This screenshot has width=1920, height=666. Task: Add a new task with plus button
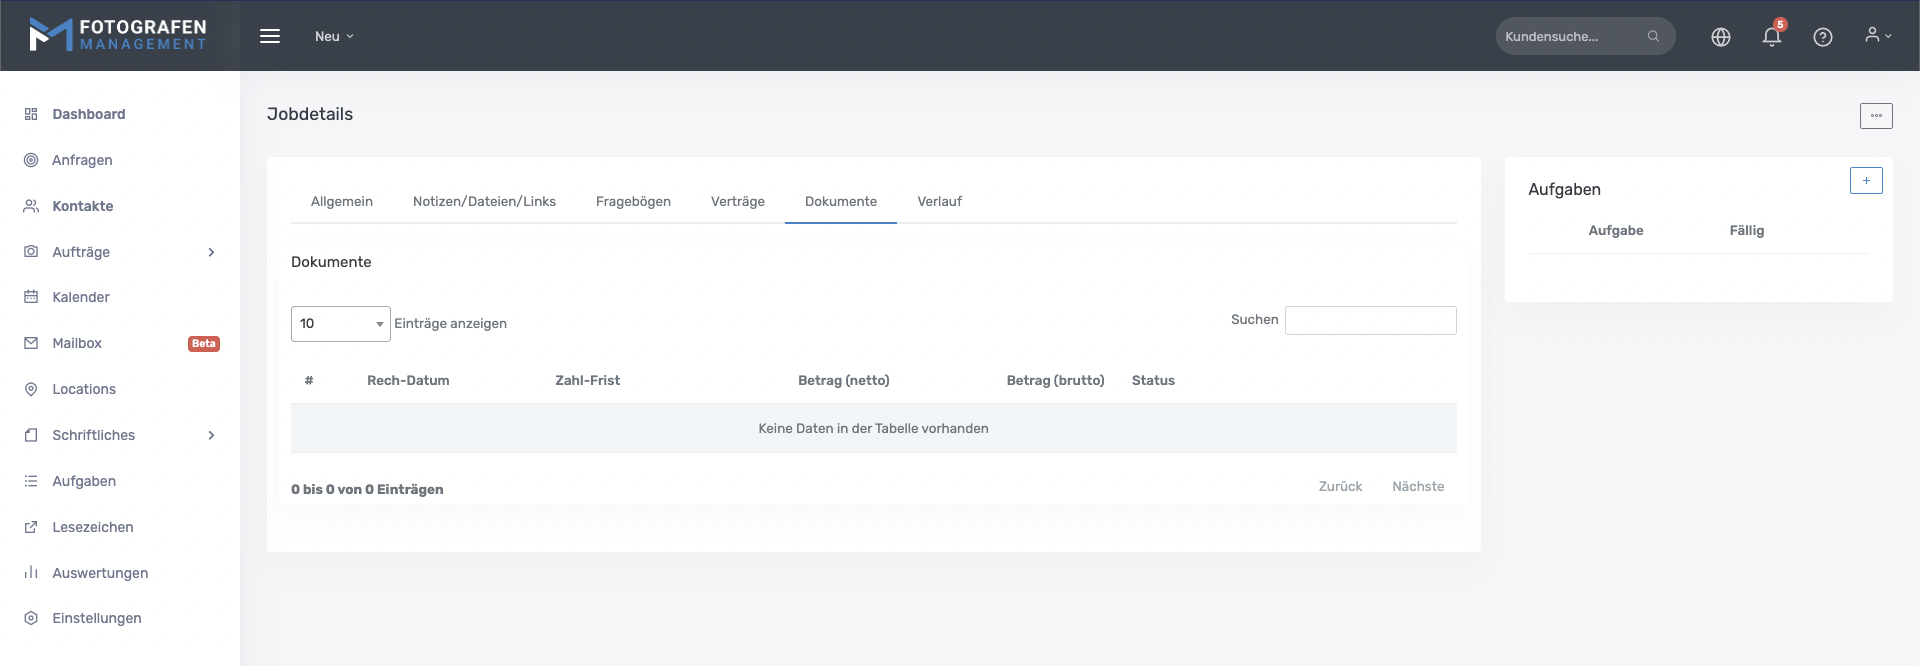pos(1865,181)
